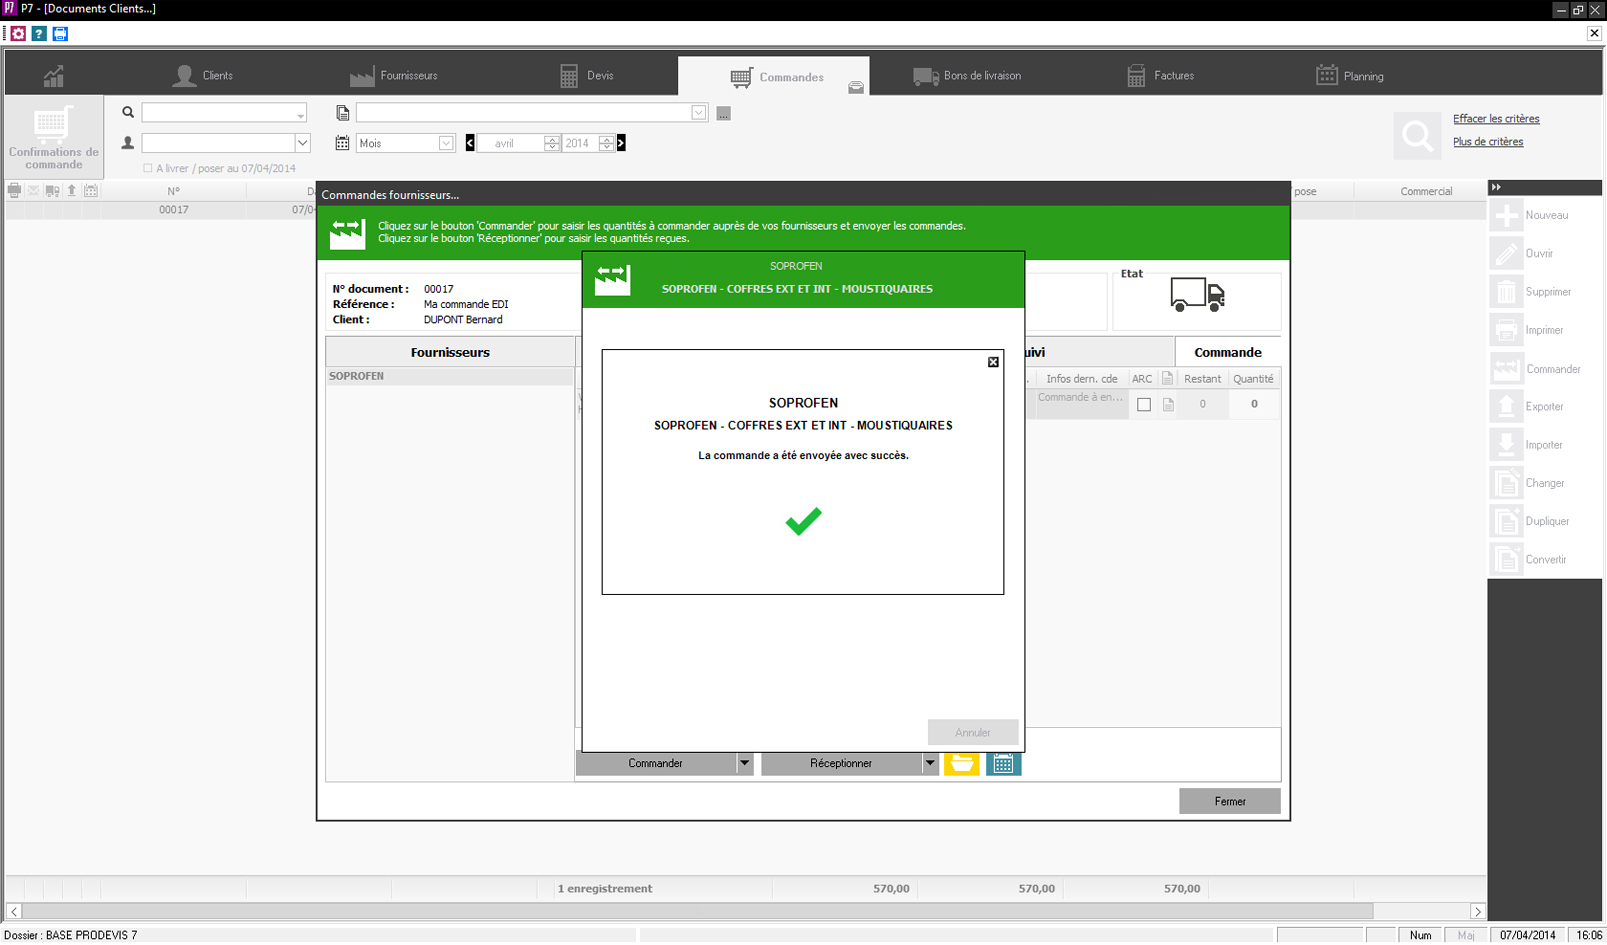This screenshot has height=945, width=1607.
Task: Open the help question mark icon
Action: (39, 33)
